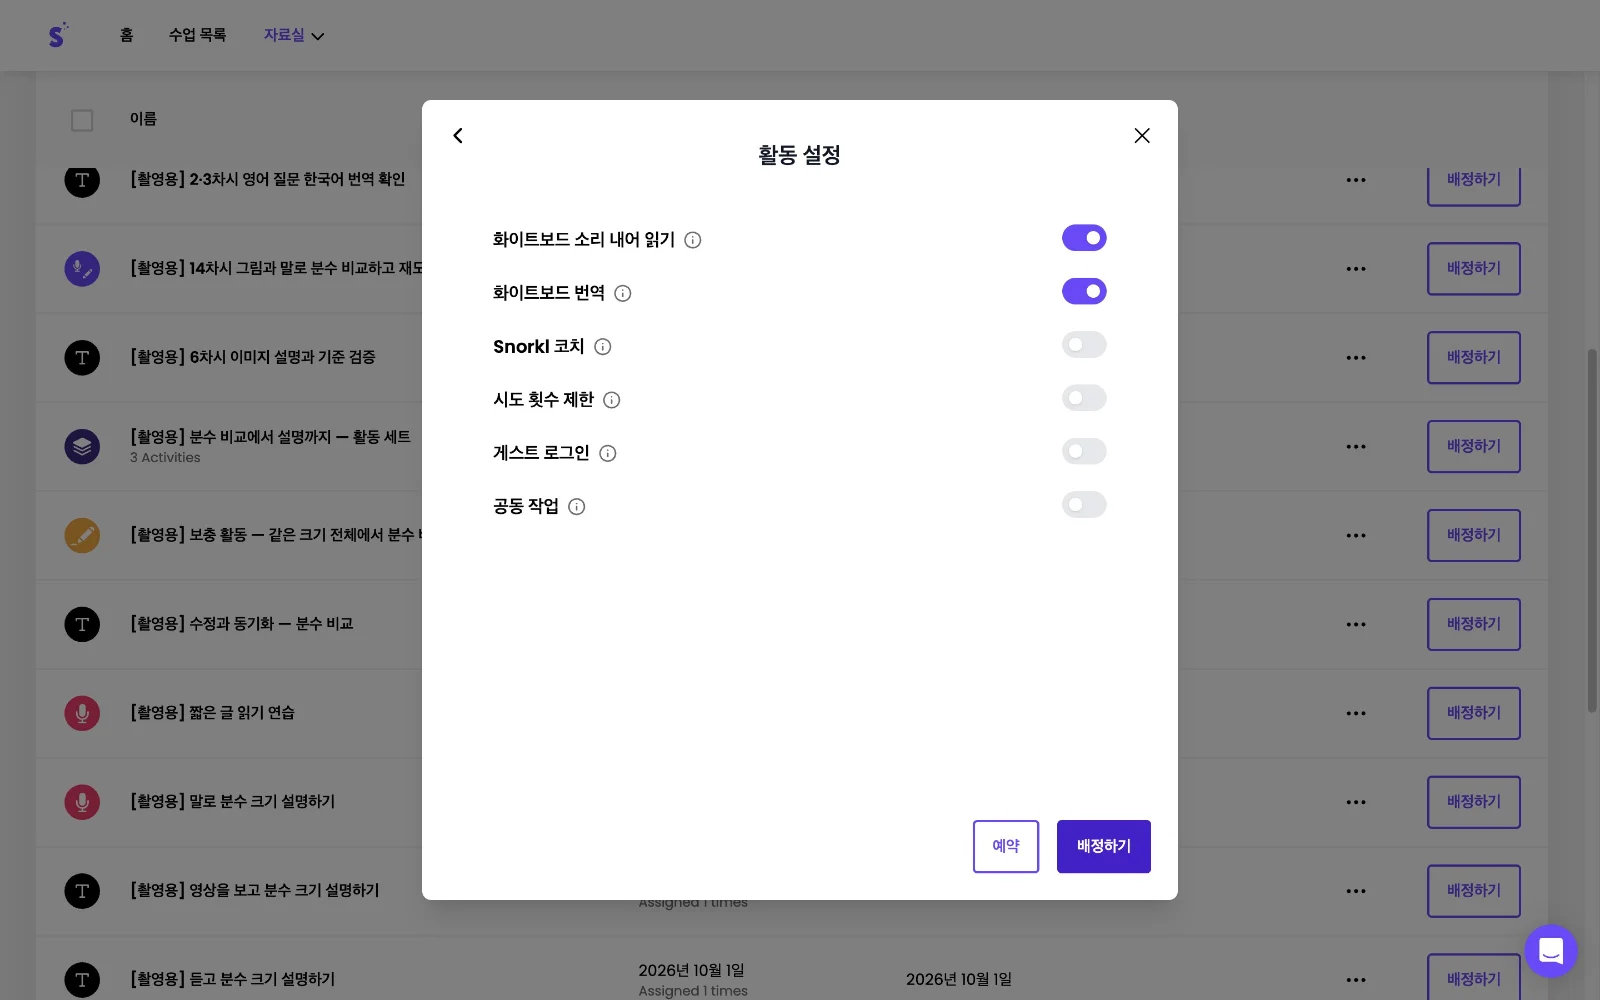Open more options for 듣고 분수 크기 row
The width and height of the screenshot is (1600, 1000).
(x=1356, y=980)
